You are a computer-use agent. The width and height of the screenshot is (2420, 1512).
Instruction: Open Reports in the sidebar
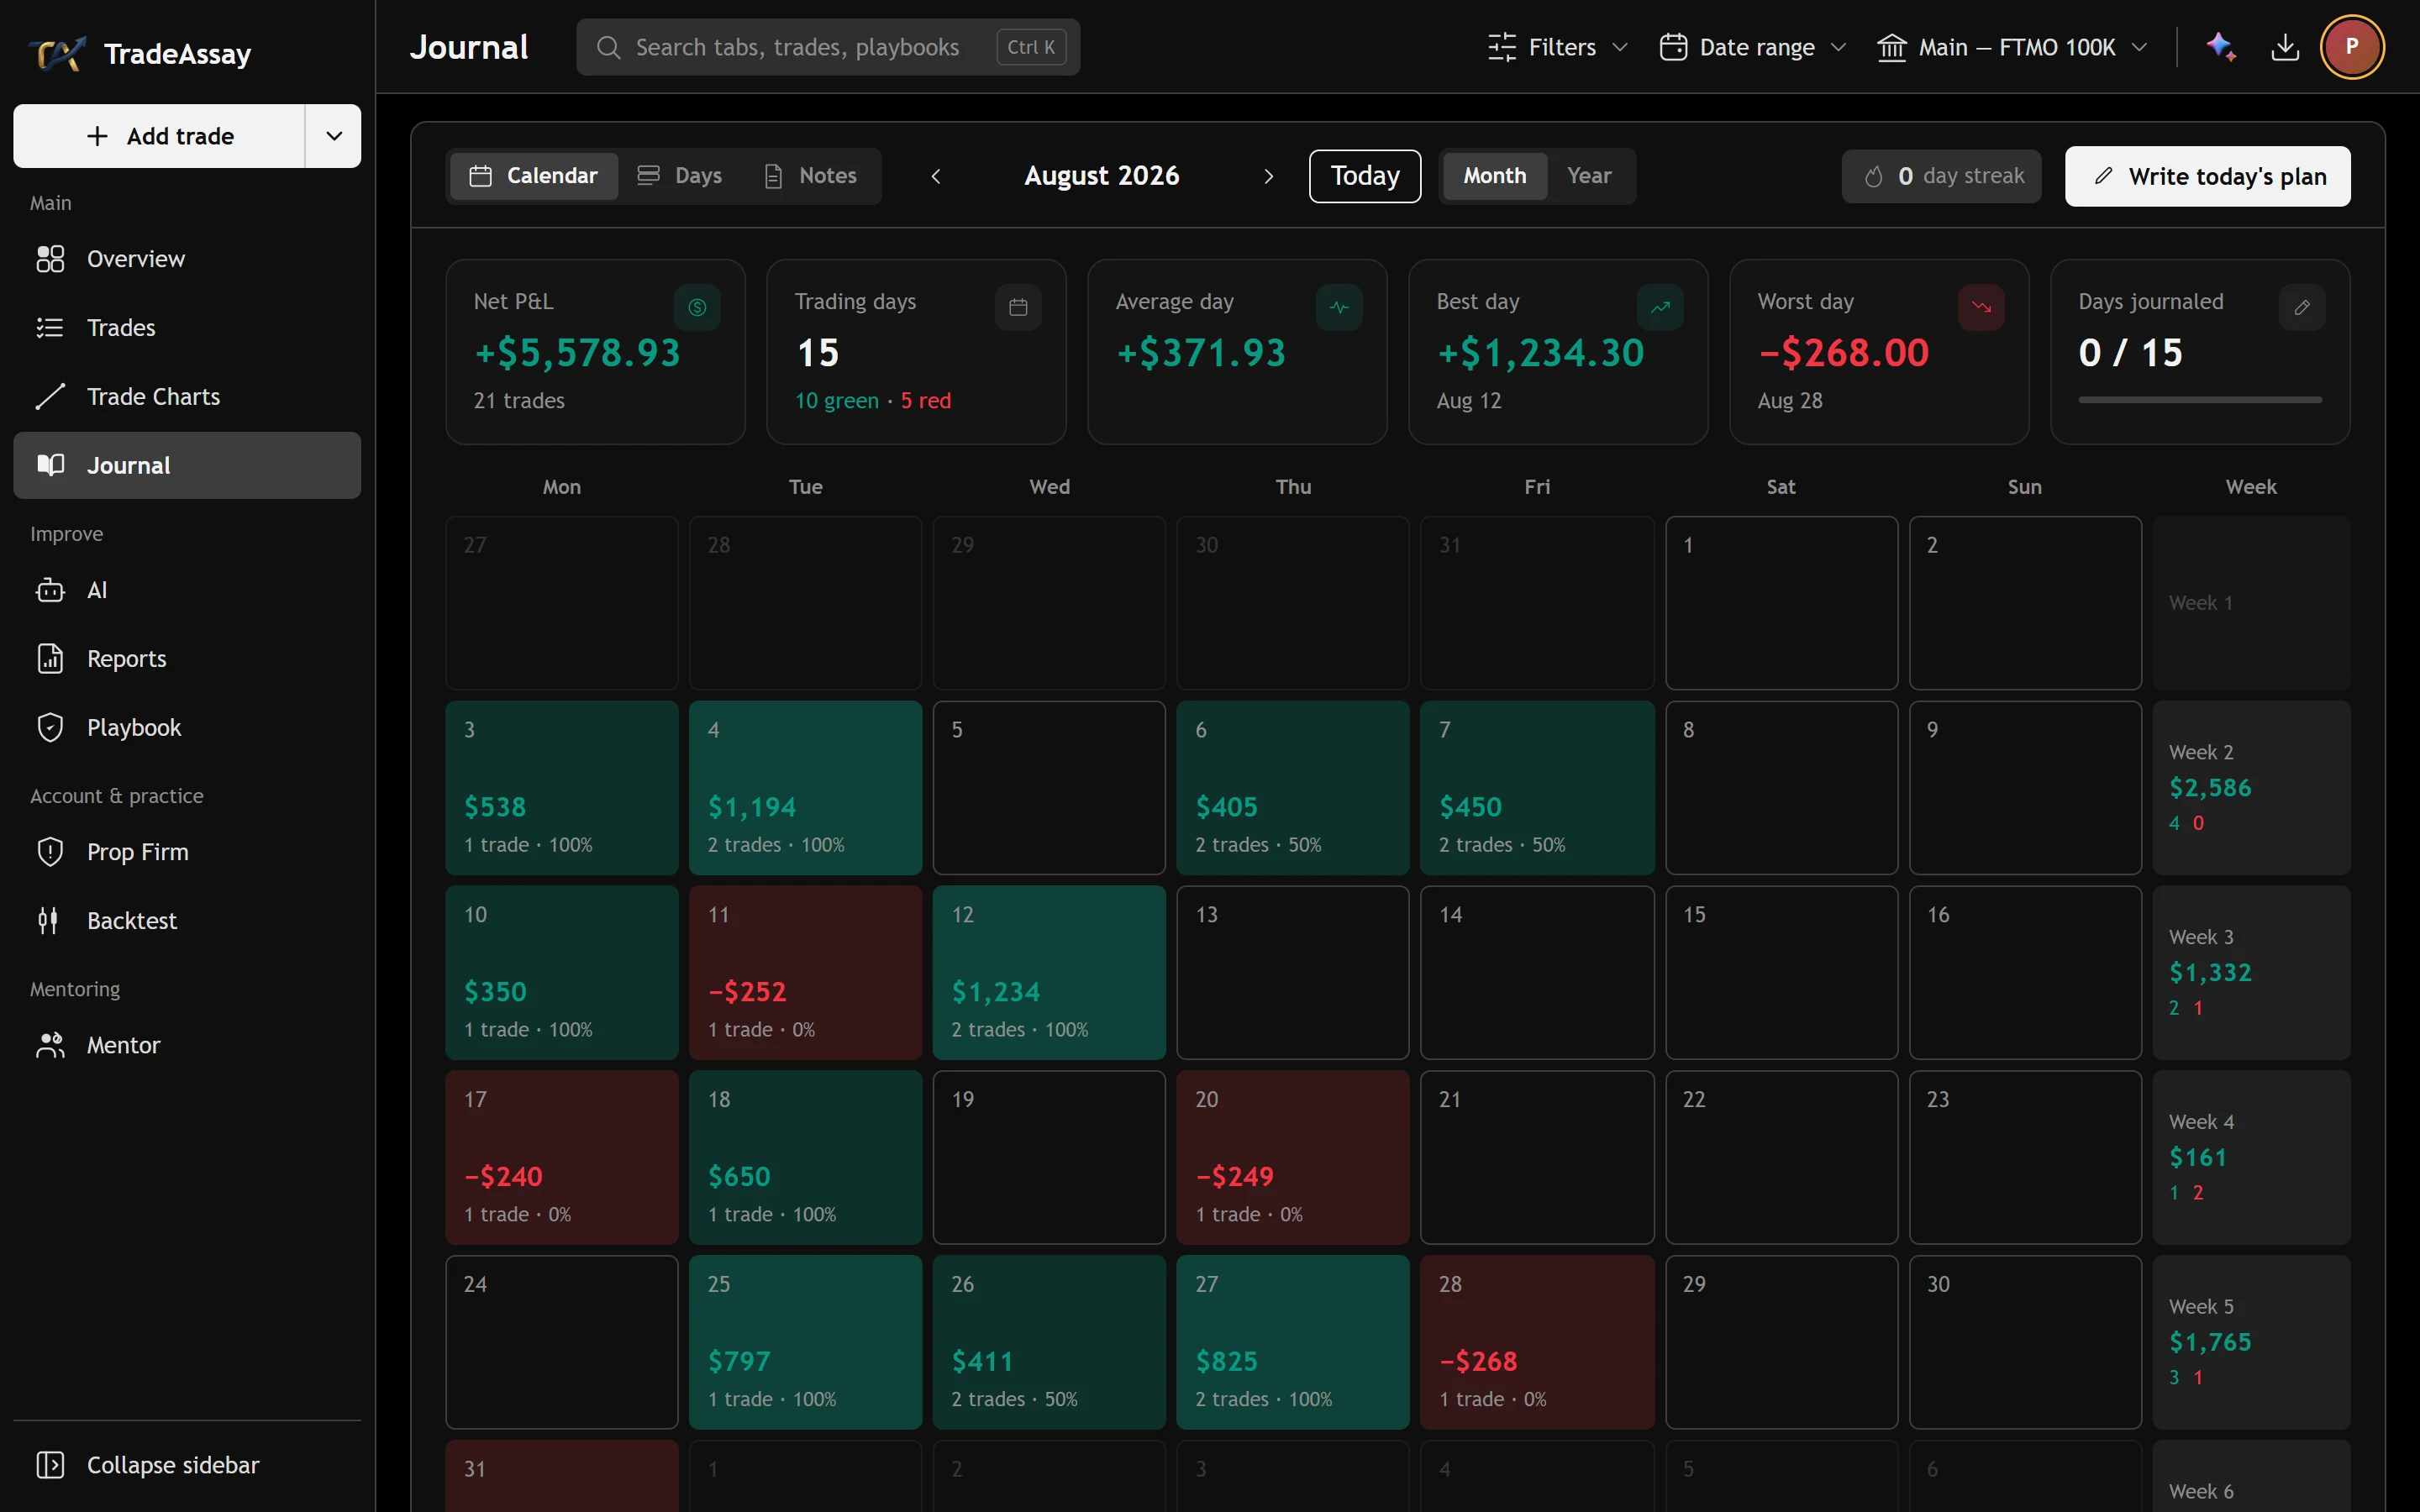[187, 659]
